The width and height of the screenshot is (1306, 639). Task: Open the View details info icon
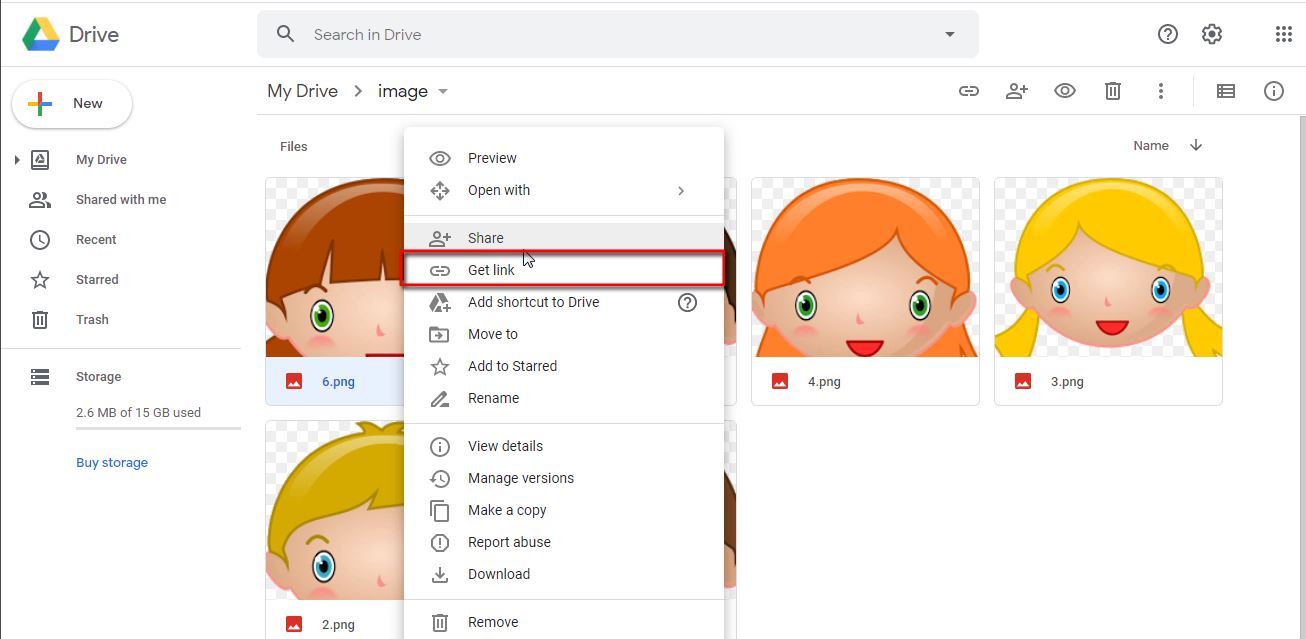pyautogui.click(x=1273, y=90)
